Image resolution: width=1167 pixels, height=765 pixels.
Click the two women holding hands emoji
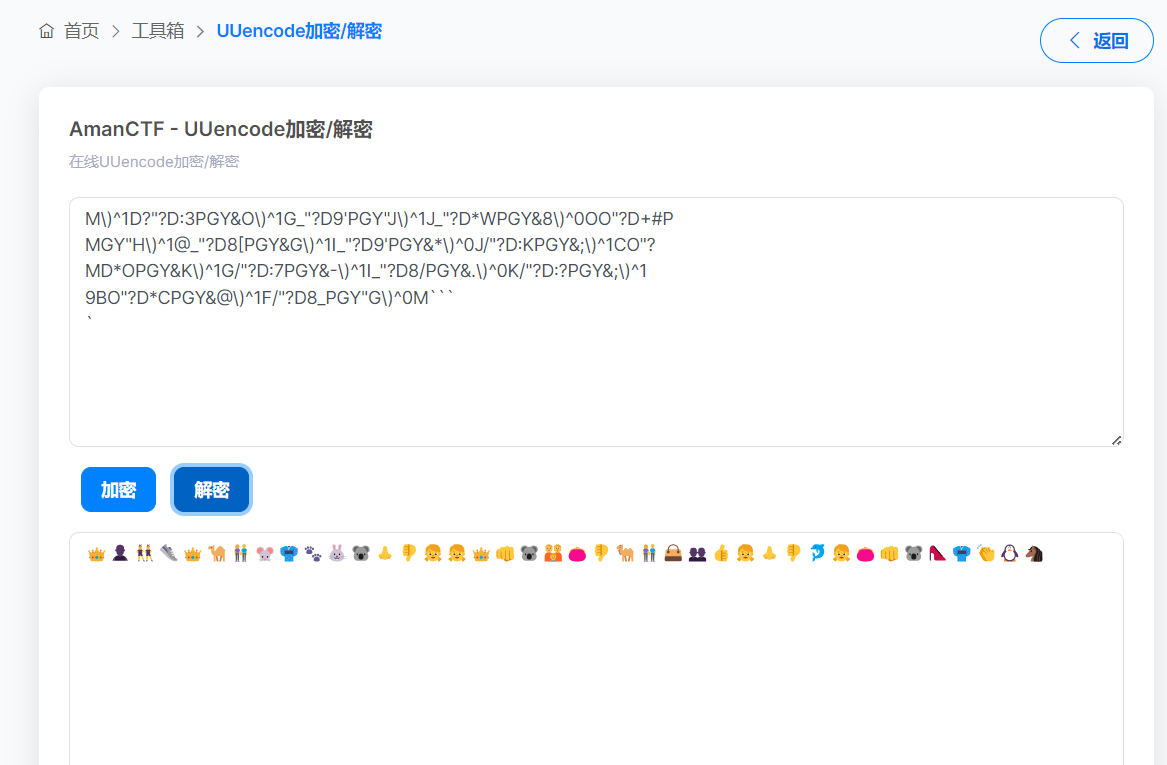[x=144, y=554]
